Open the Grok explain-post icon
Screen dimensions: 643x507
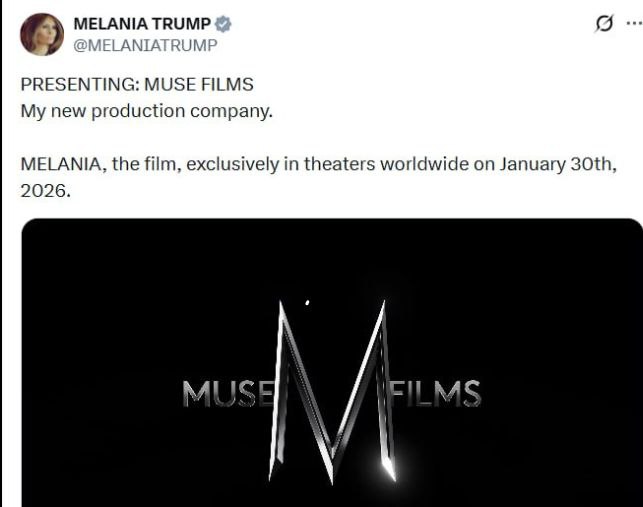coord(604,23)
